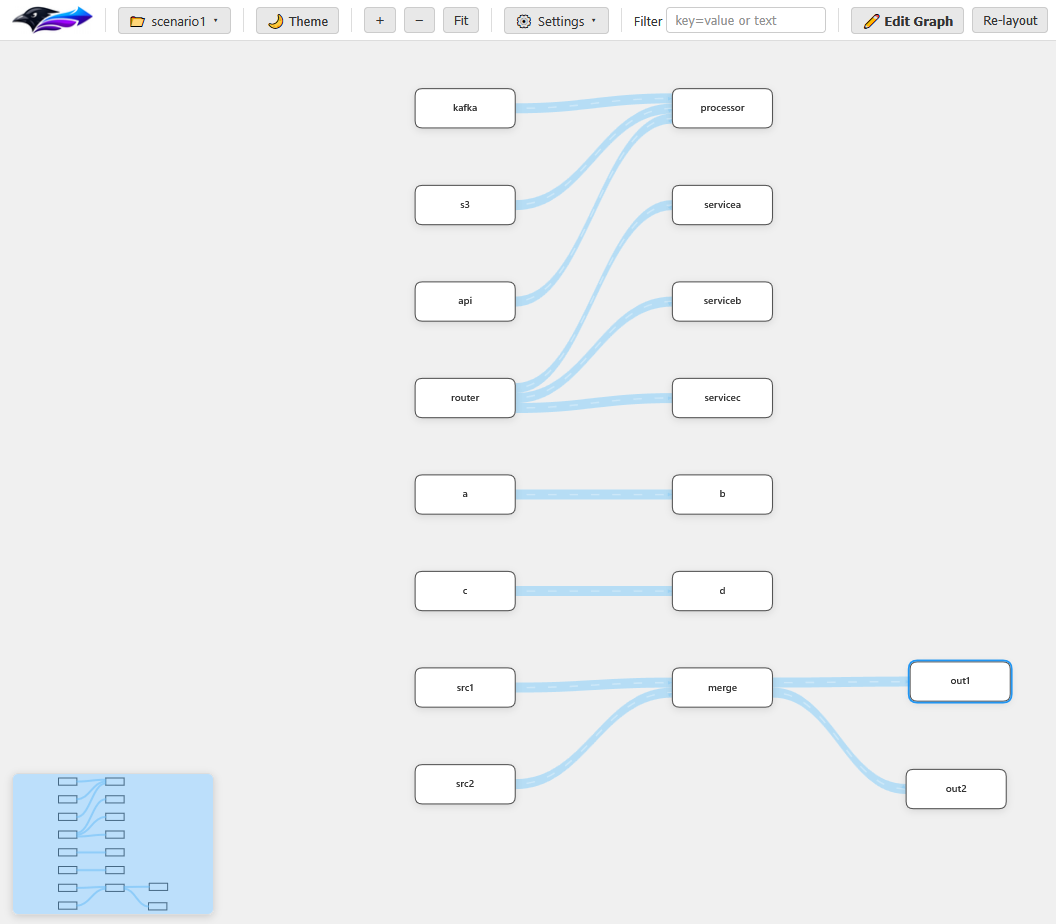Trigger Re-layout of the graph
Viewport: 1056px width, 924px height.
click(1009, 20)
